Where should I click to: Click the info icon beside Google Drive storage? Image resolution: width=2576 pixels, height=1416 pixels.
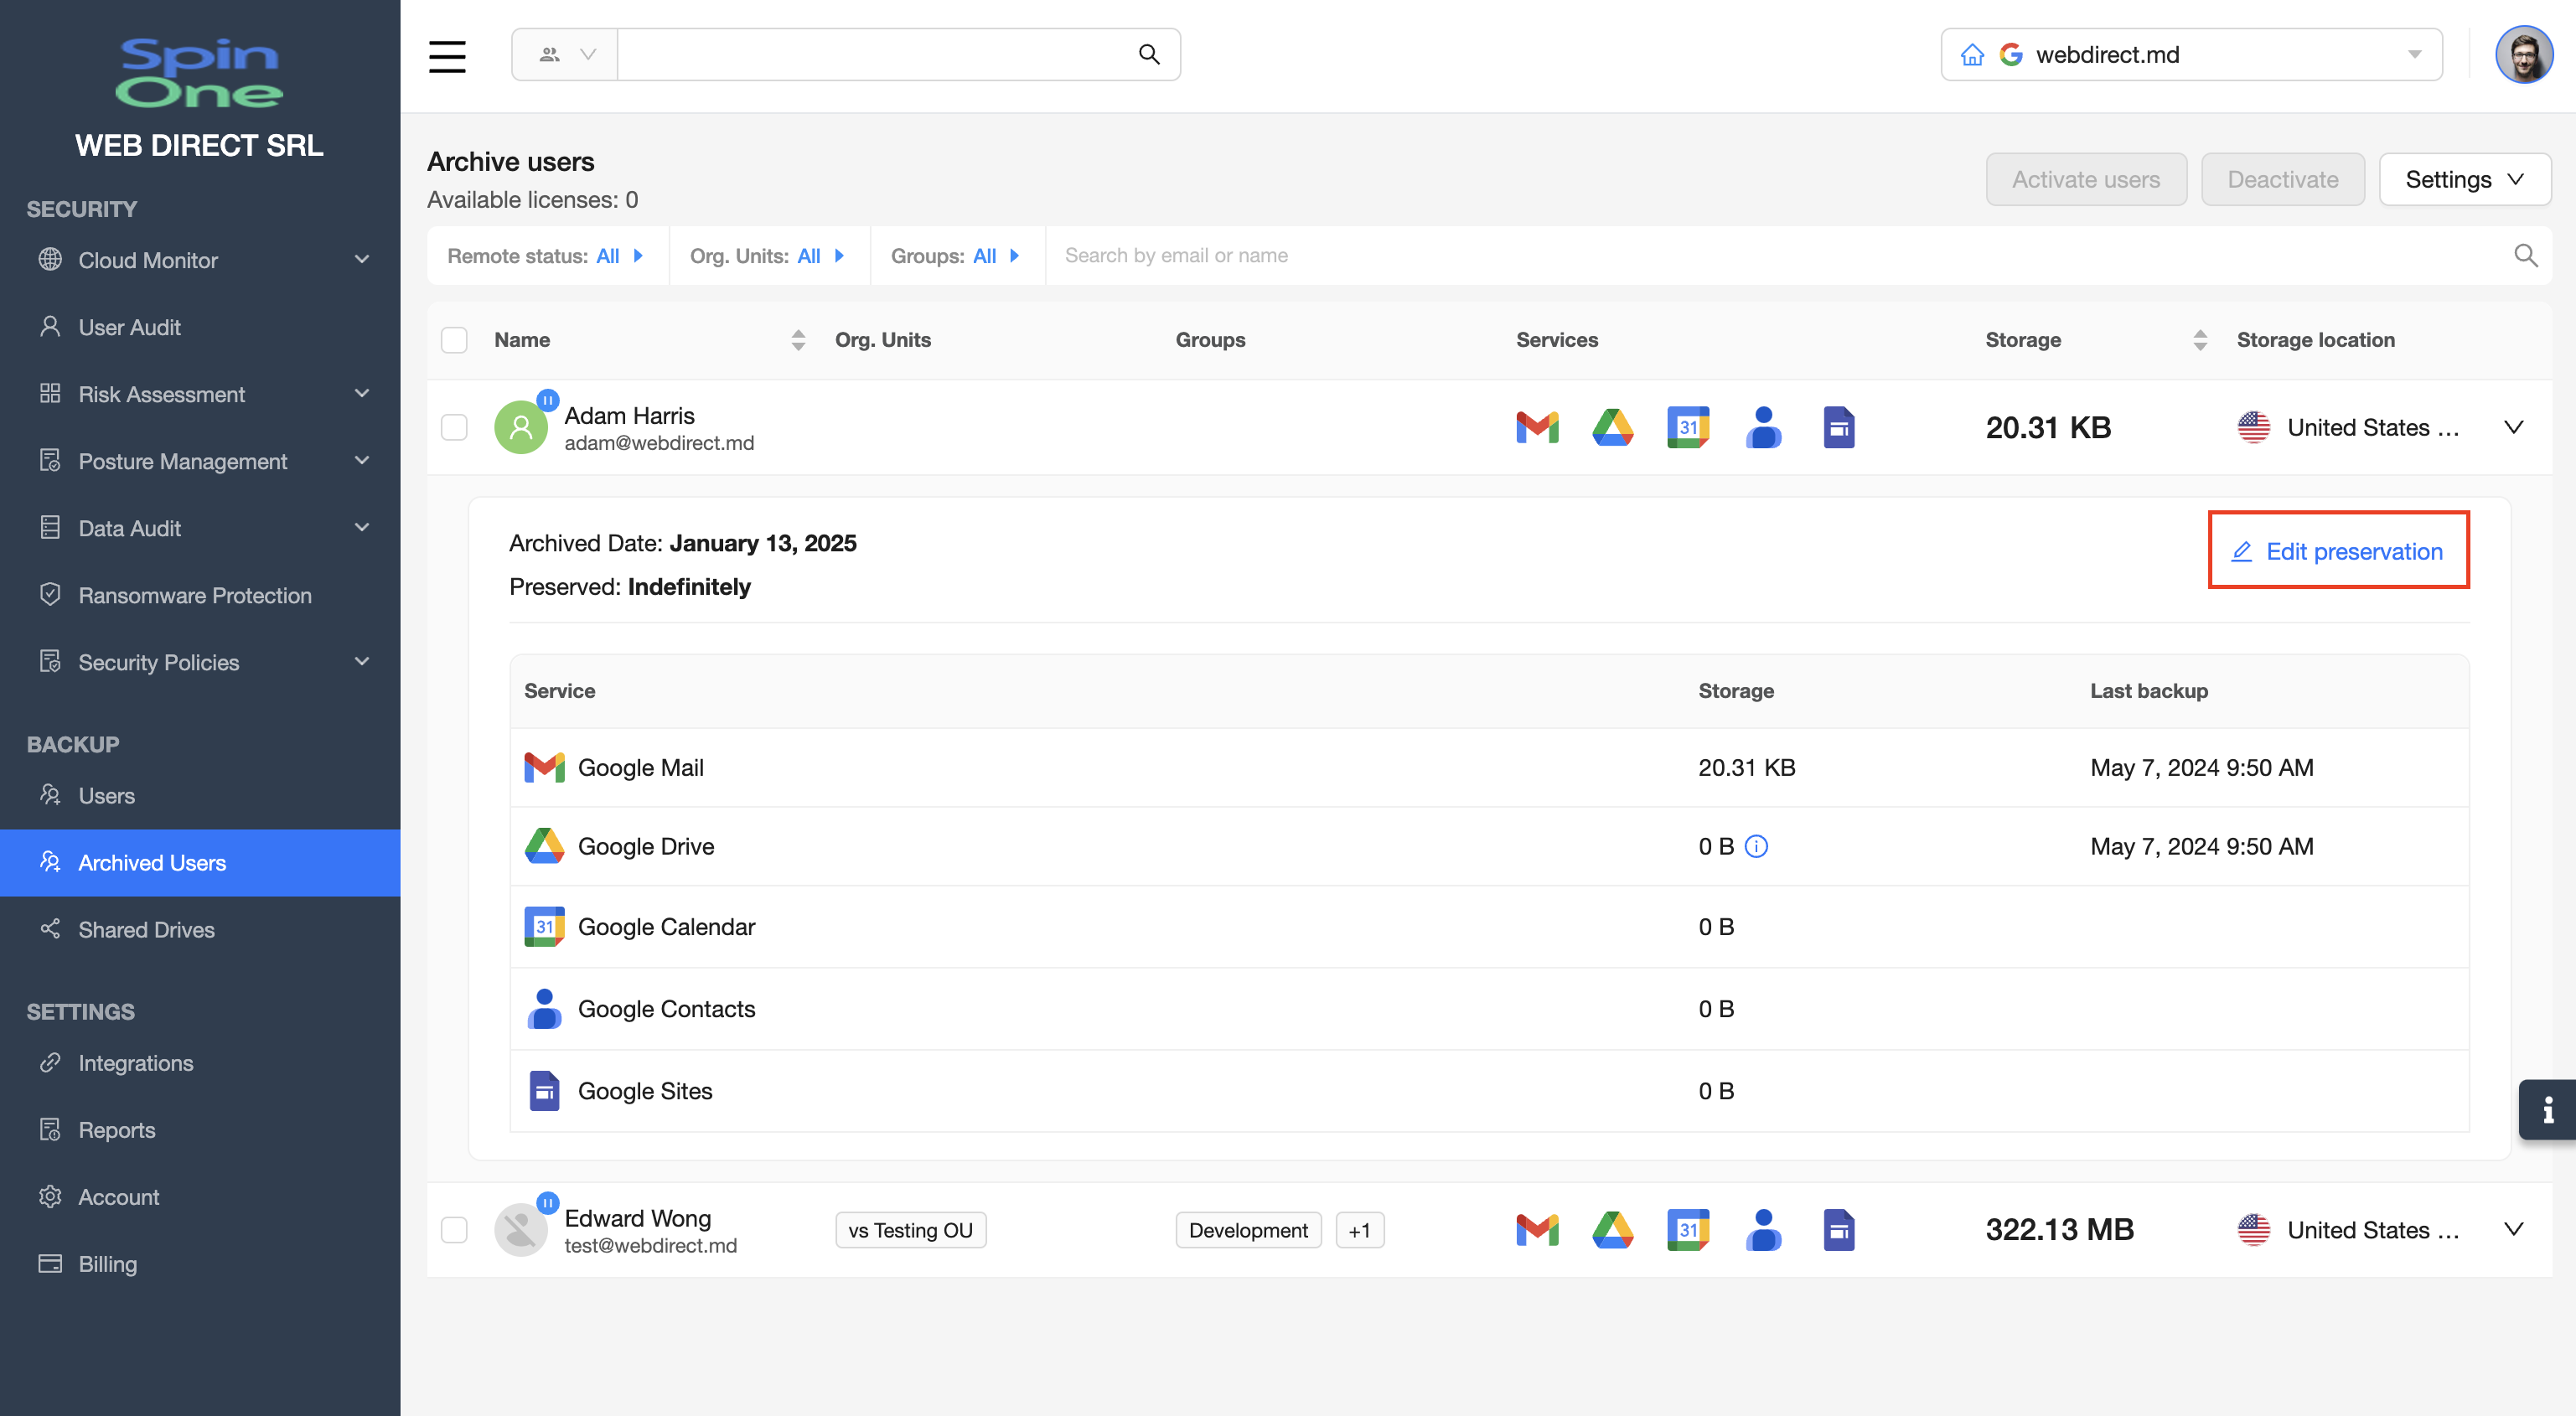click(x=1756, y=847)
